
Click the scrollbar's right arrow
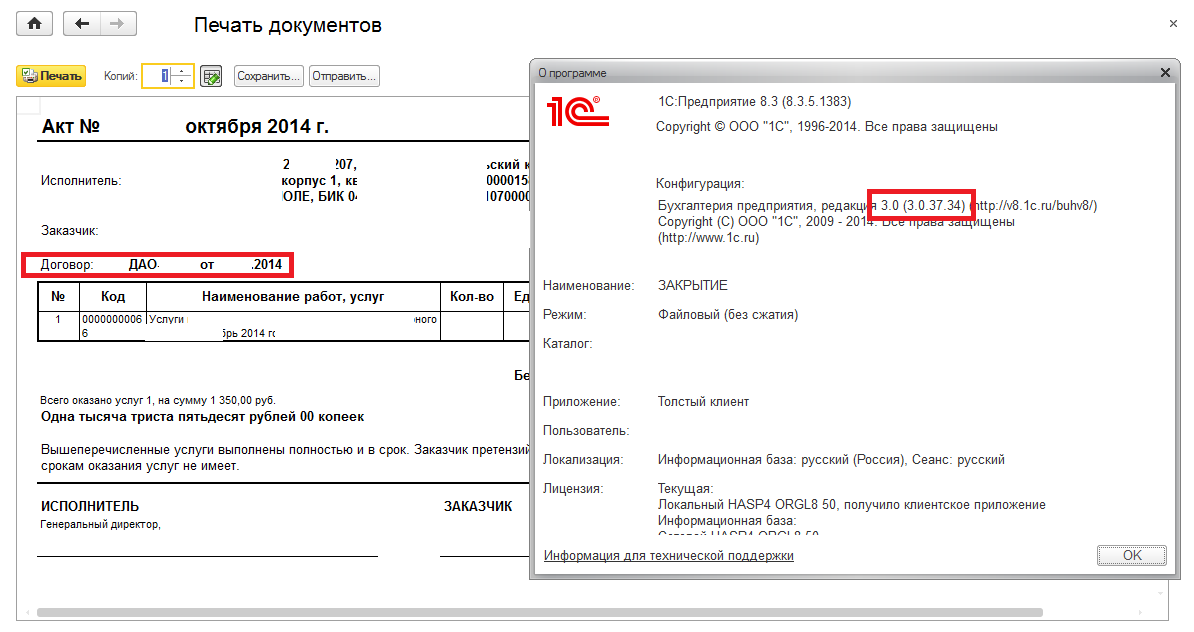tap(1140, 612)
